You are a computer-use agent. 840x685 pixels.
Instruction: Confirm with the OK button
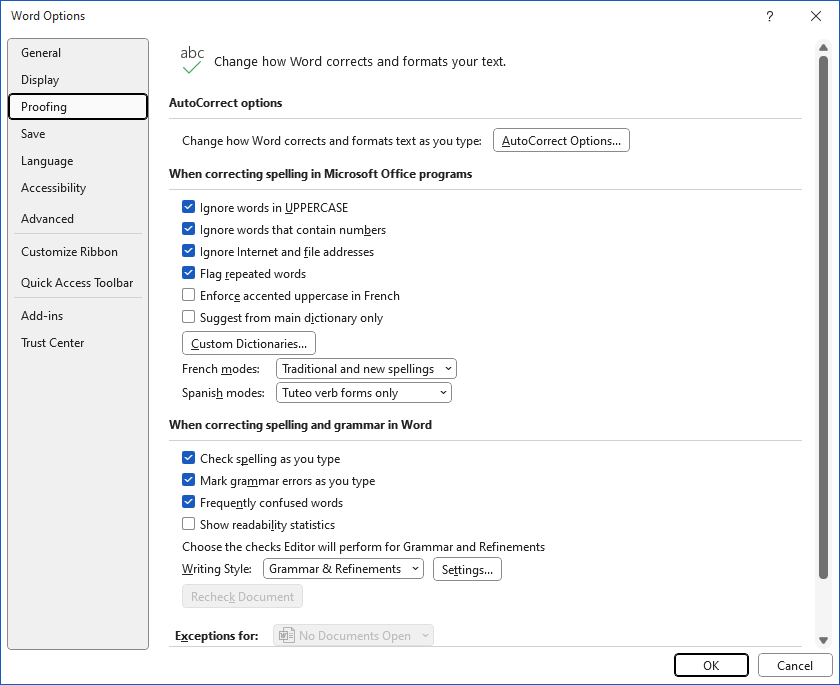[x=711, y=665]
